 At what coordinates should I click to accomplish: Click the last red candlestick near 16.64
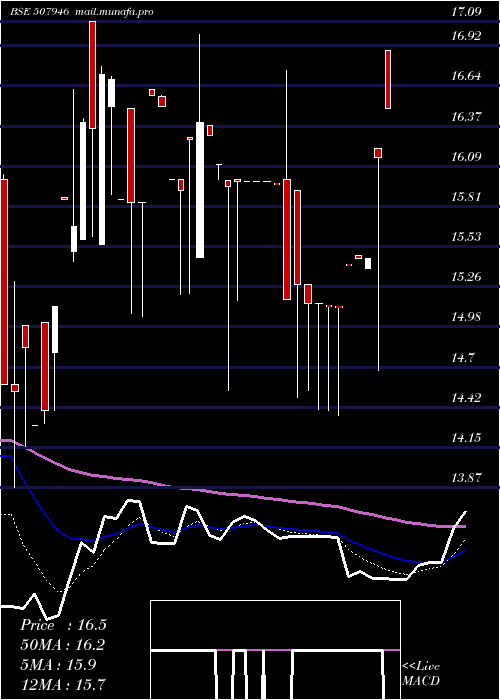pos(388,79)
